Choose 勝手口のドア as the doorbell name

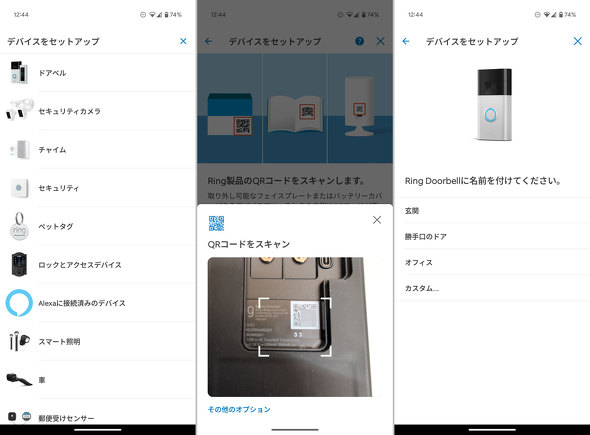(x=492, y=236)
